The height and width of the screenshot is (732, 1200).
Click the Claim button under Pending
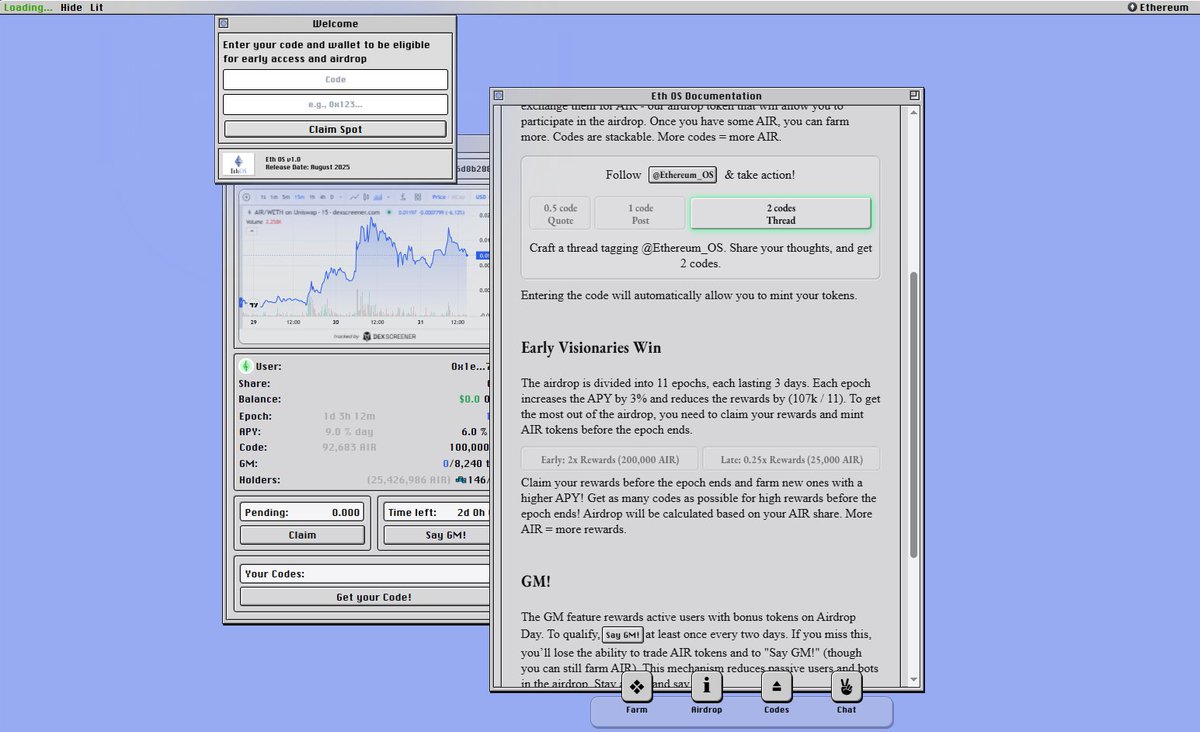point(302,535)
